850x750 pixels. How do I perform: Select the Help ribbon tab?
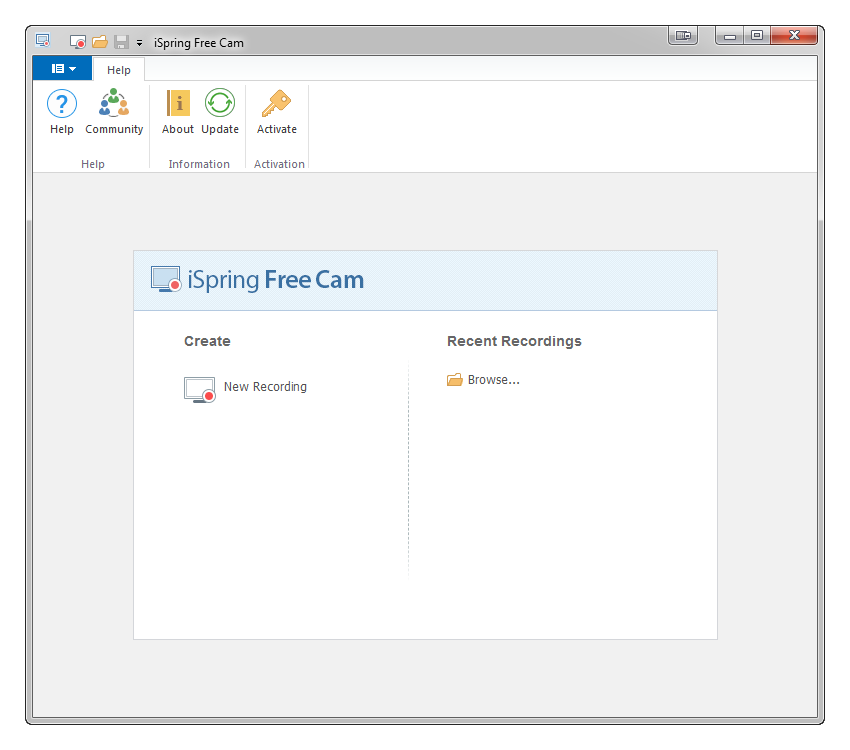click(119, 70)
